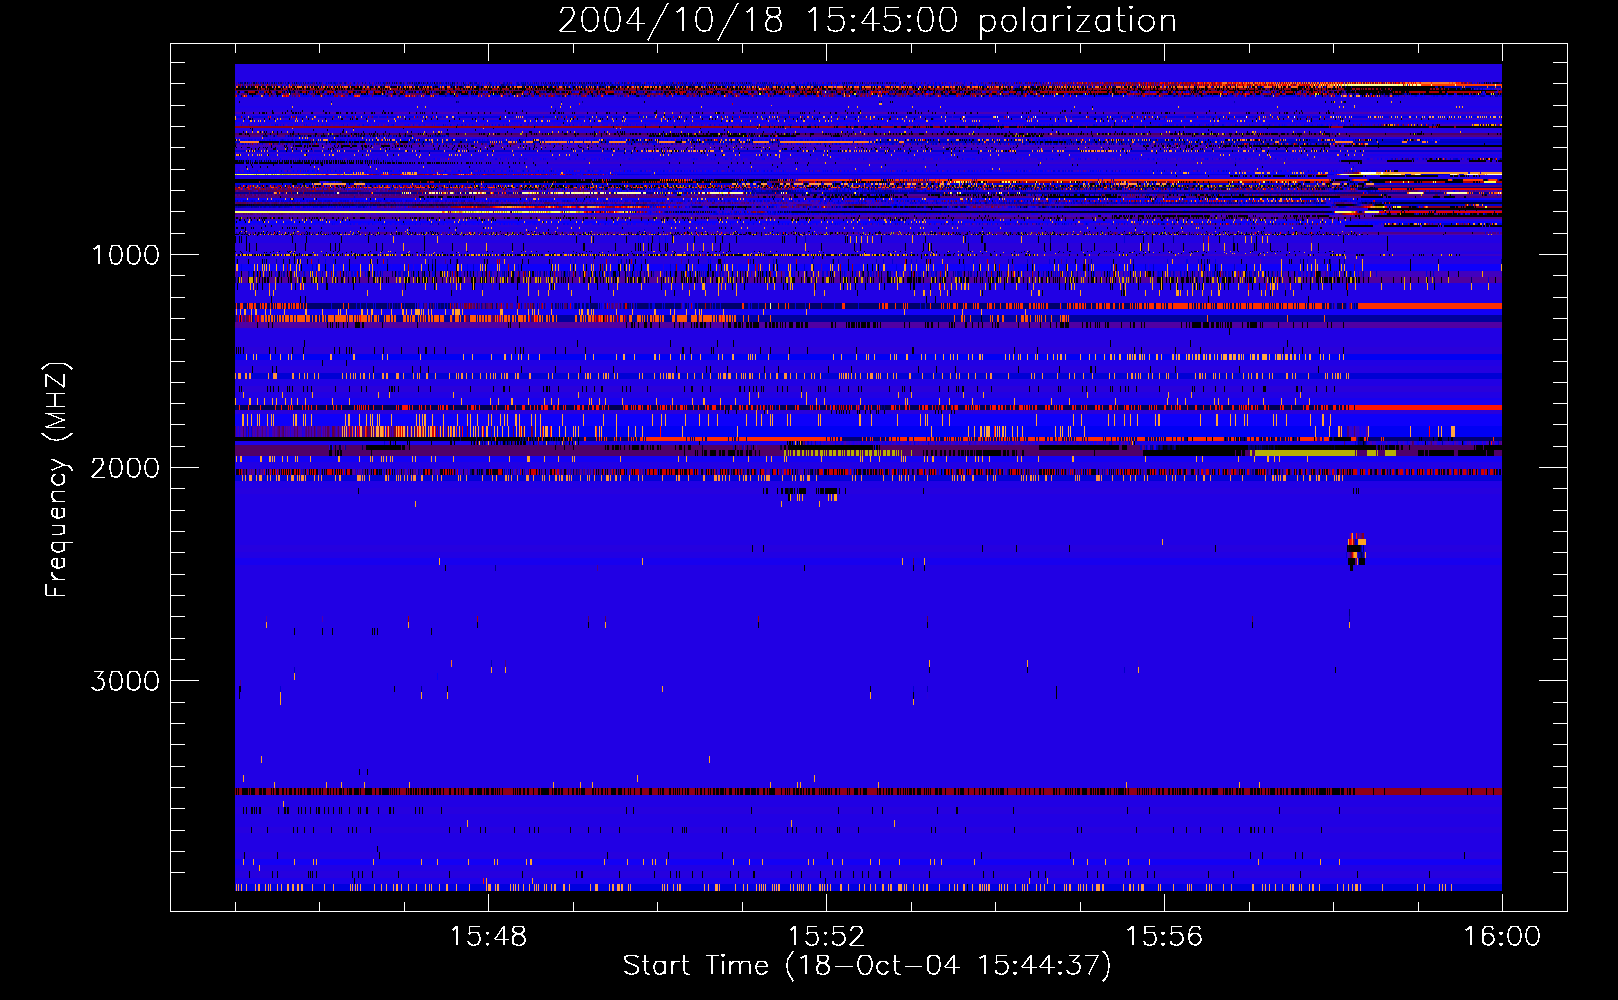Click the 16:00 time axis label

pos(1502,937)
